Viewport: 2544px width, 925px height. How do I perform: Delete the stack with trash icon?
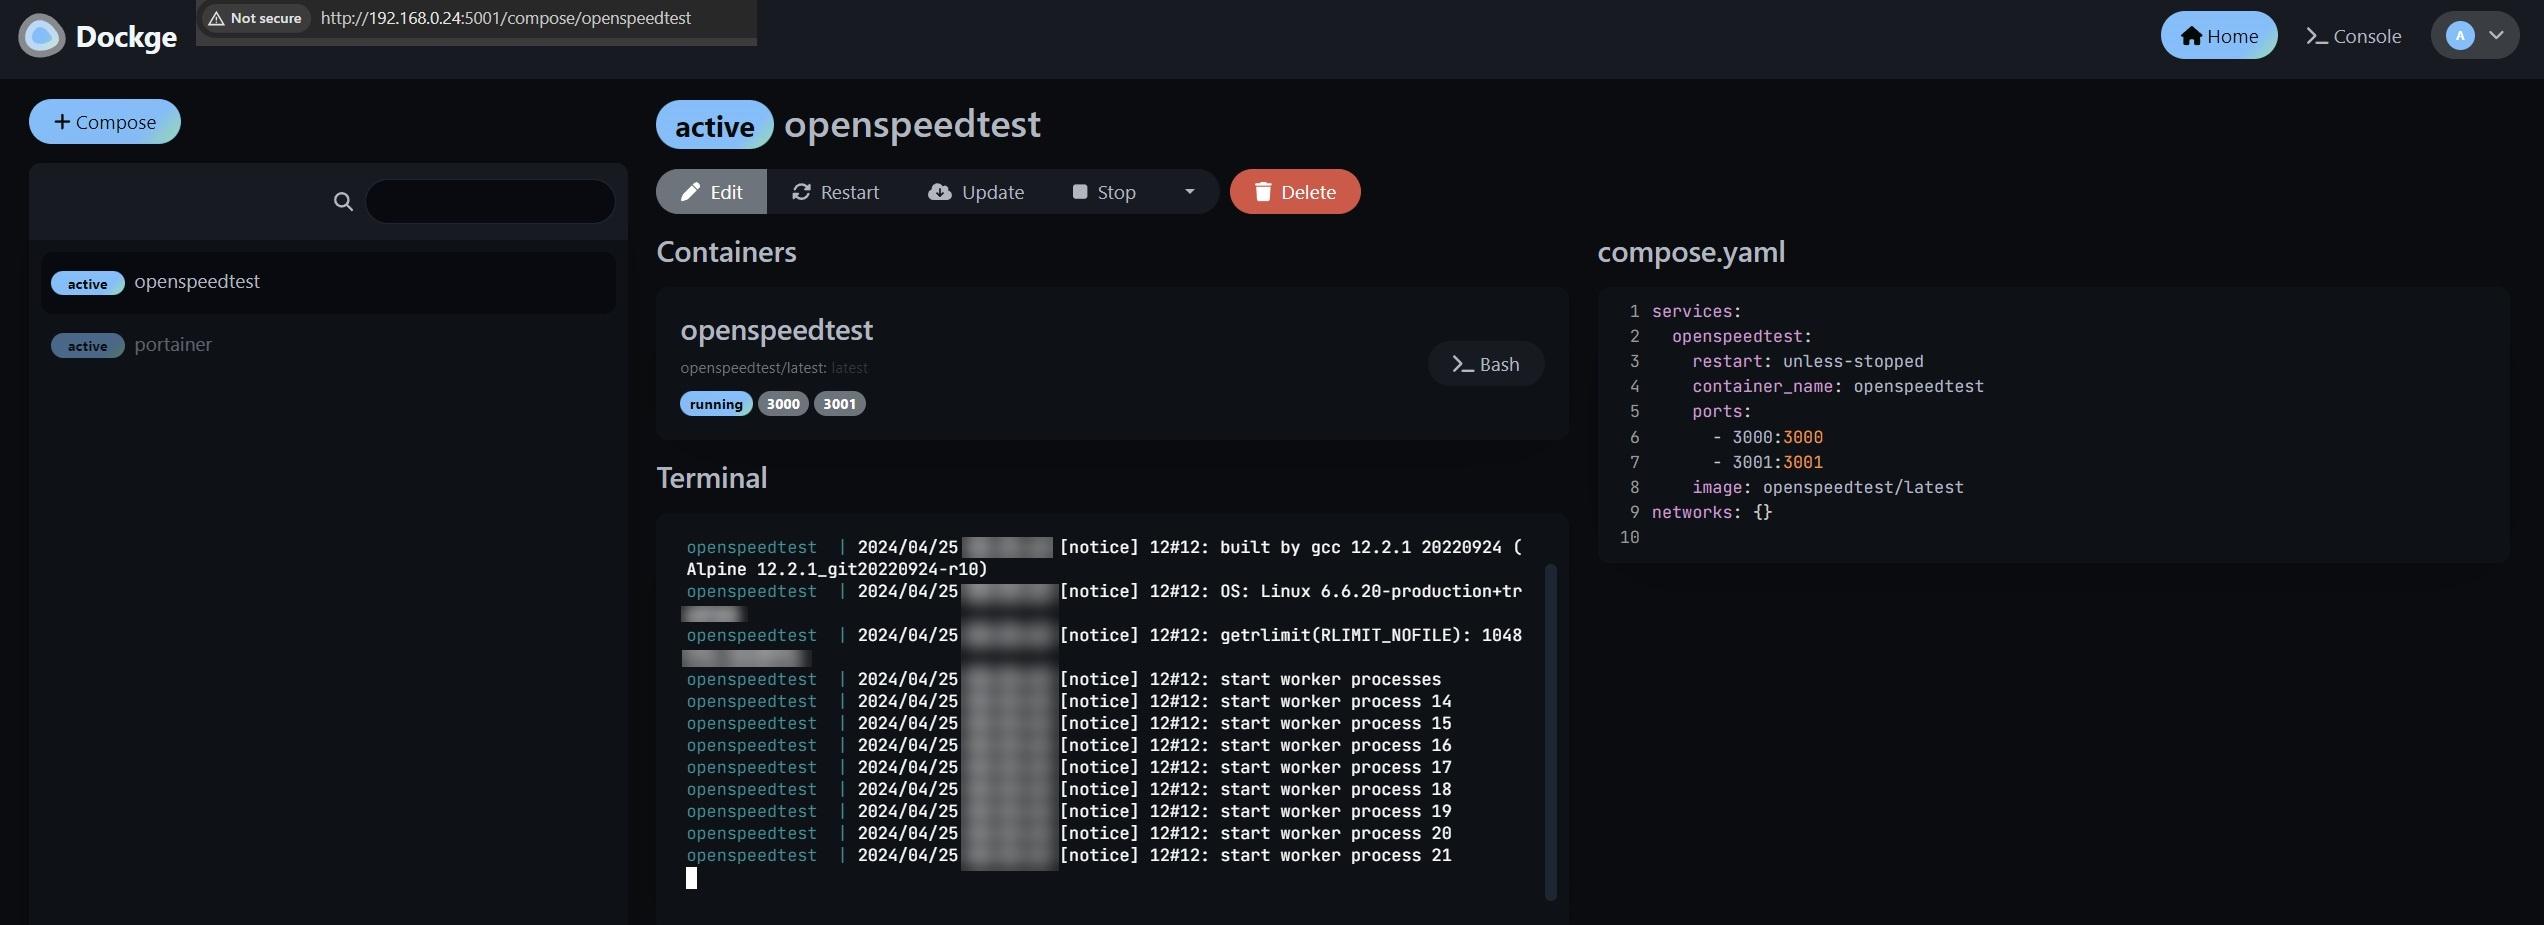[x=1295, y=192]
